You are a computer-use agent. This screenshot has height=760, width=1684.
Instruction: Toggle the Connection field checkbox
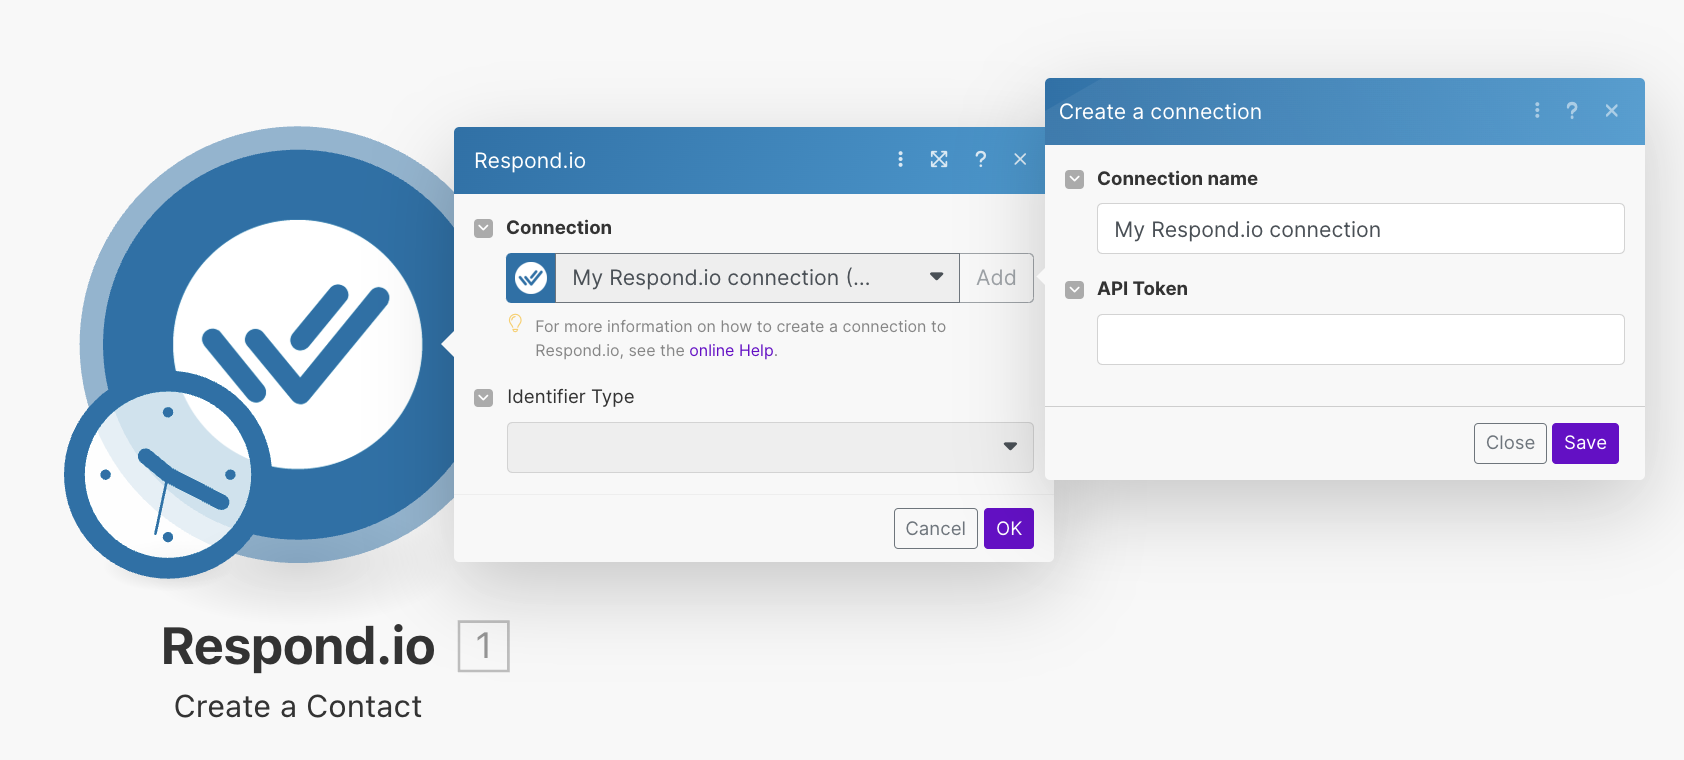(484, 228)
